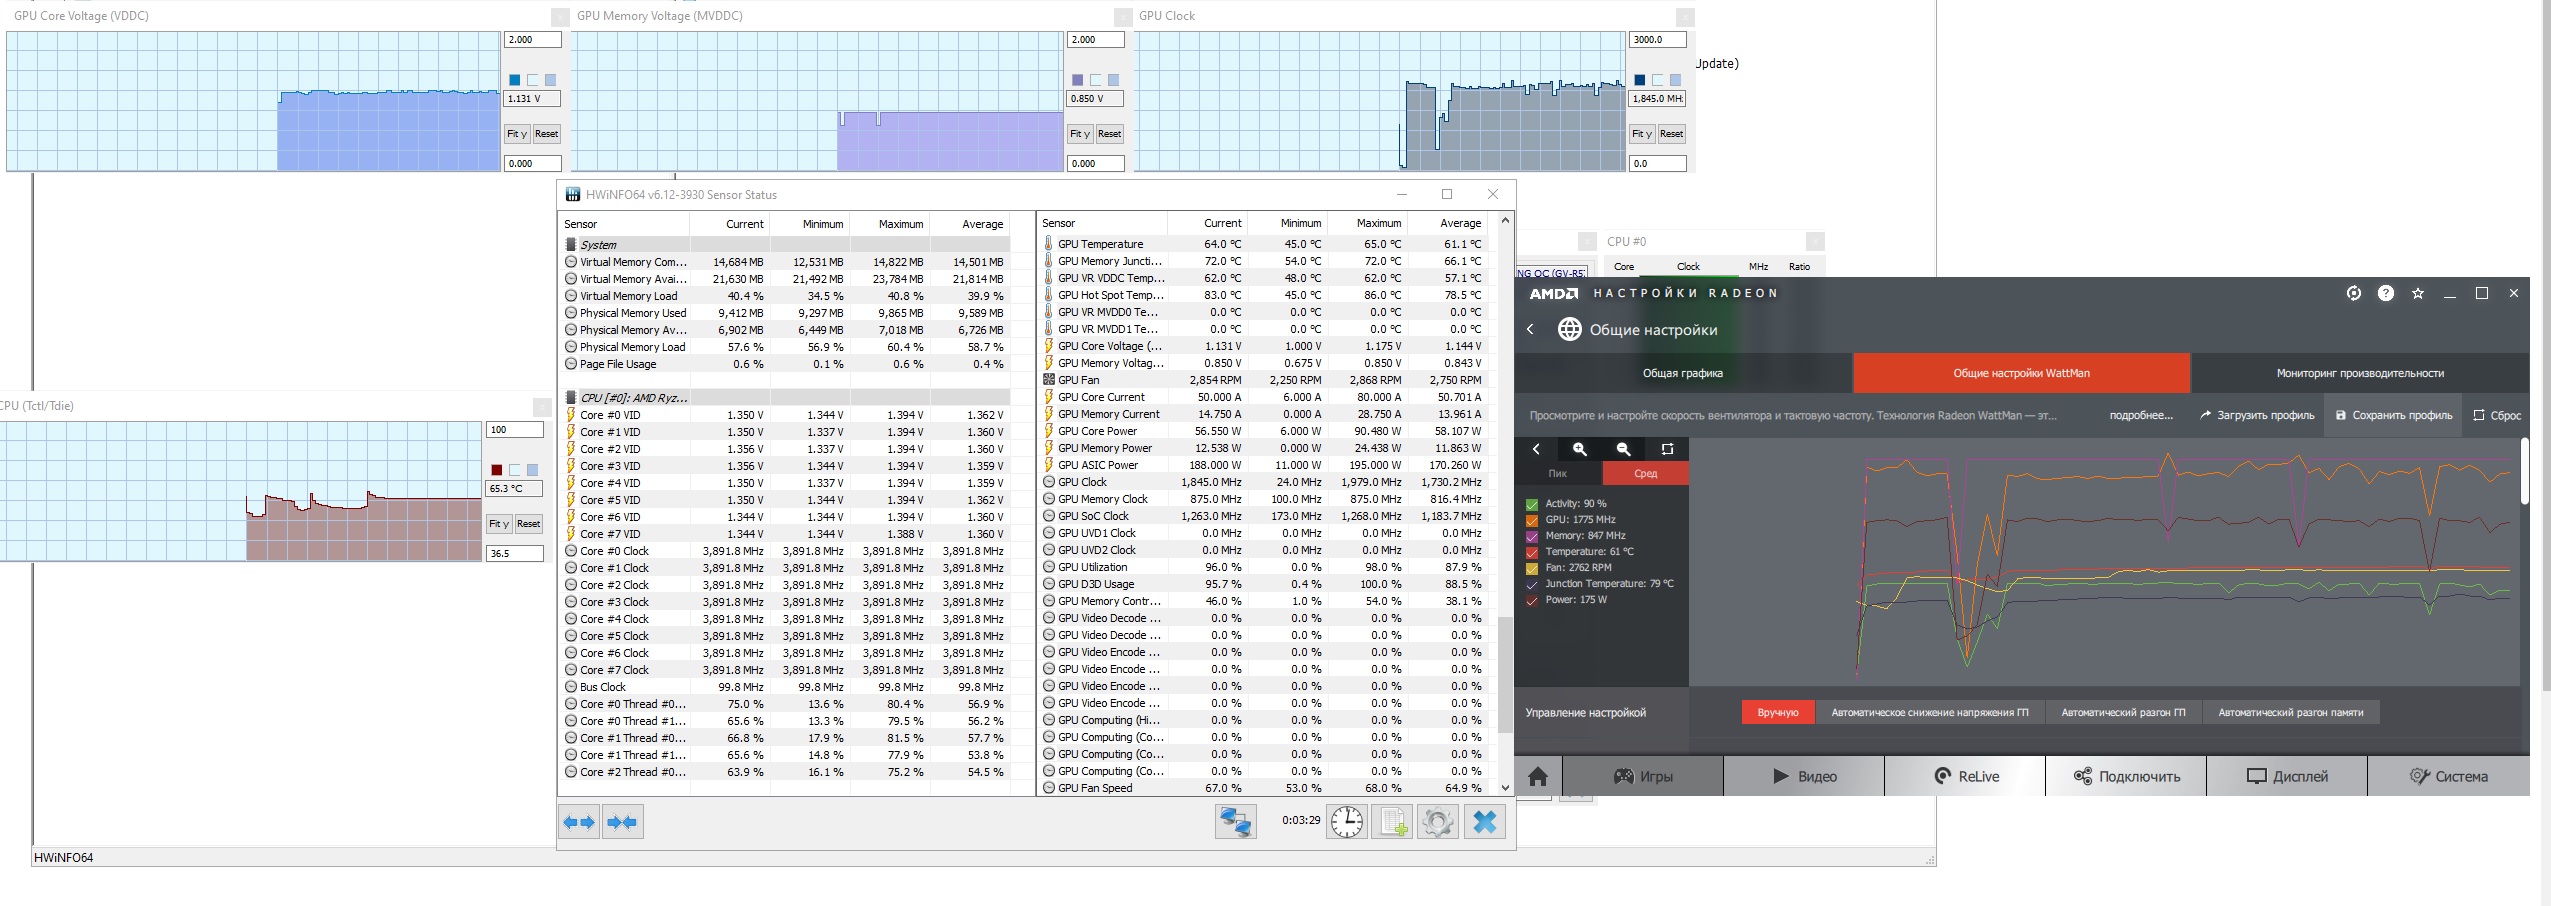The image size is (2551, 906).
Task: Click the Сброс reset button in WattMan
Action: (x=2497, y=415)
